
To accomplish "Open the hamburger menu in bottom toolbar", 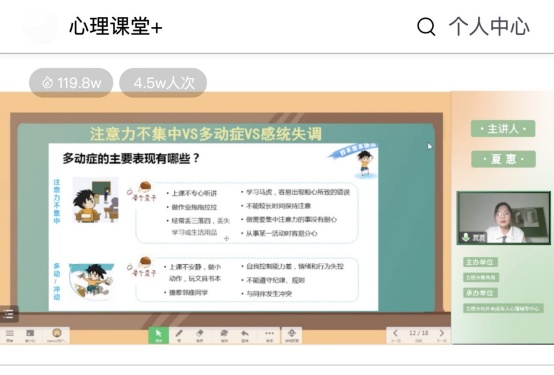I will 10,335.
